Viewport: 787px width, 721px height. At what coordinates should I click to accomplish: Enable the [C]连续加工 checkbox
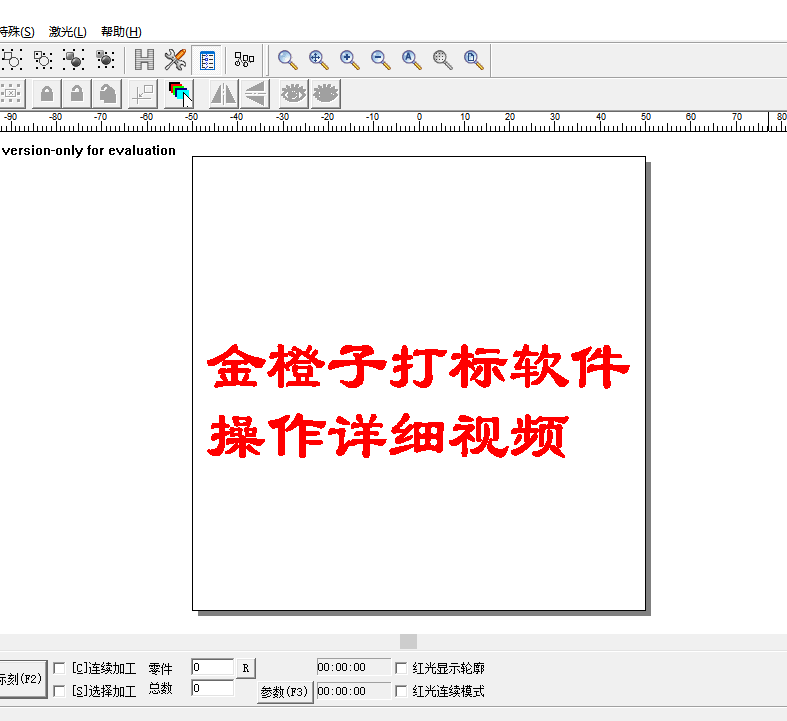click(59, 668)
